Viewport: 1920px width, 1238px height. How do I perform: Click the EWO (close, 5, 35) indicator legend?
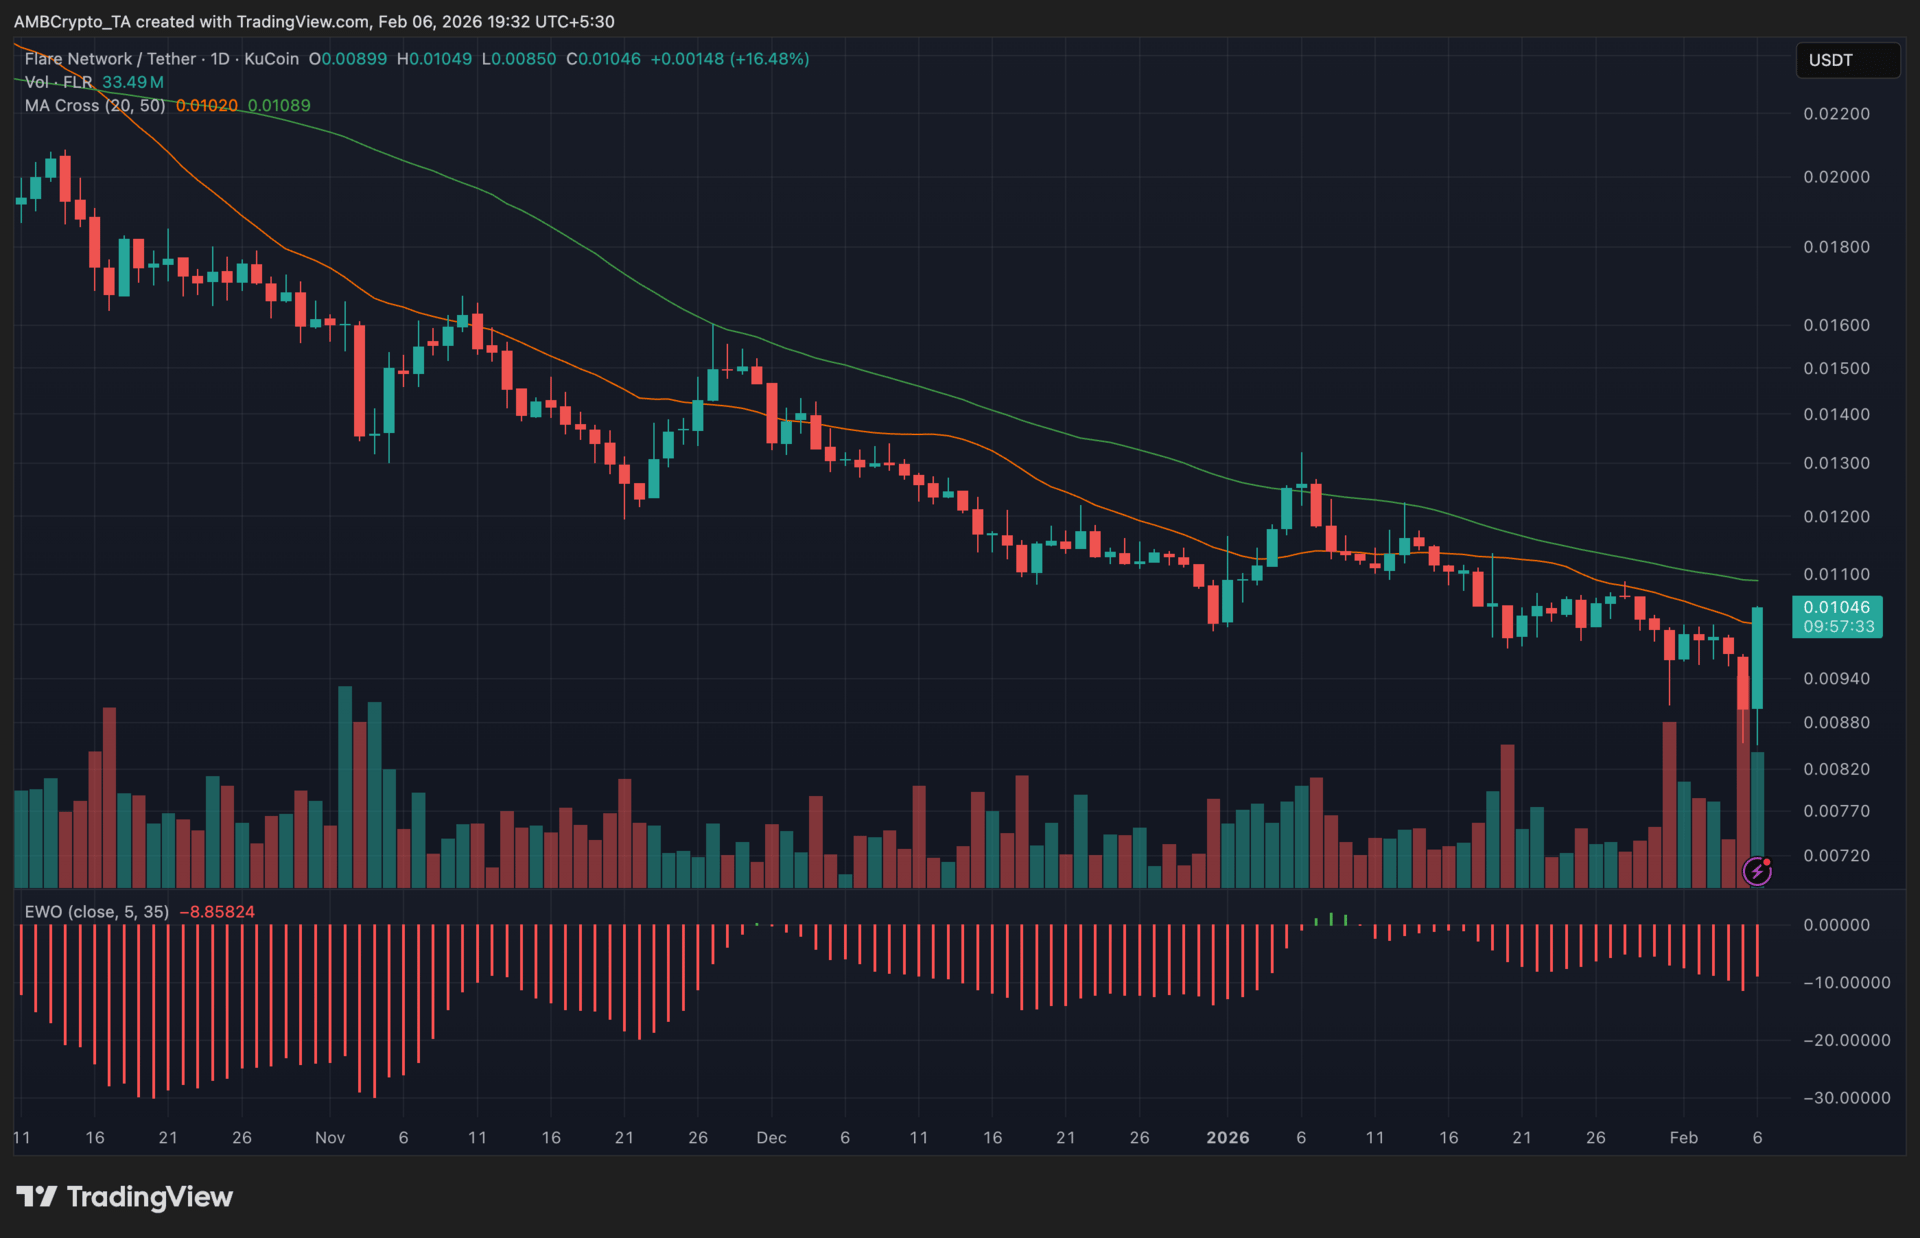point(96,912)
